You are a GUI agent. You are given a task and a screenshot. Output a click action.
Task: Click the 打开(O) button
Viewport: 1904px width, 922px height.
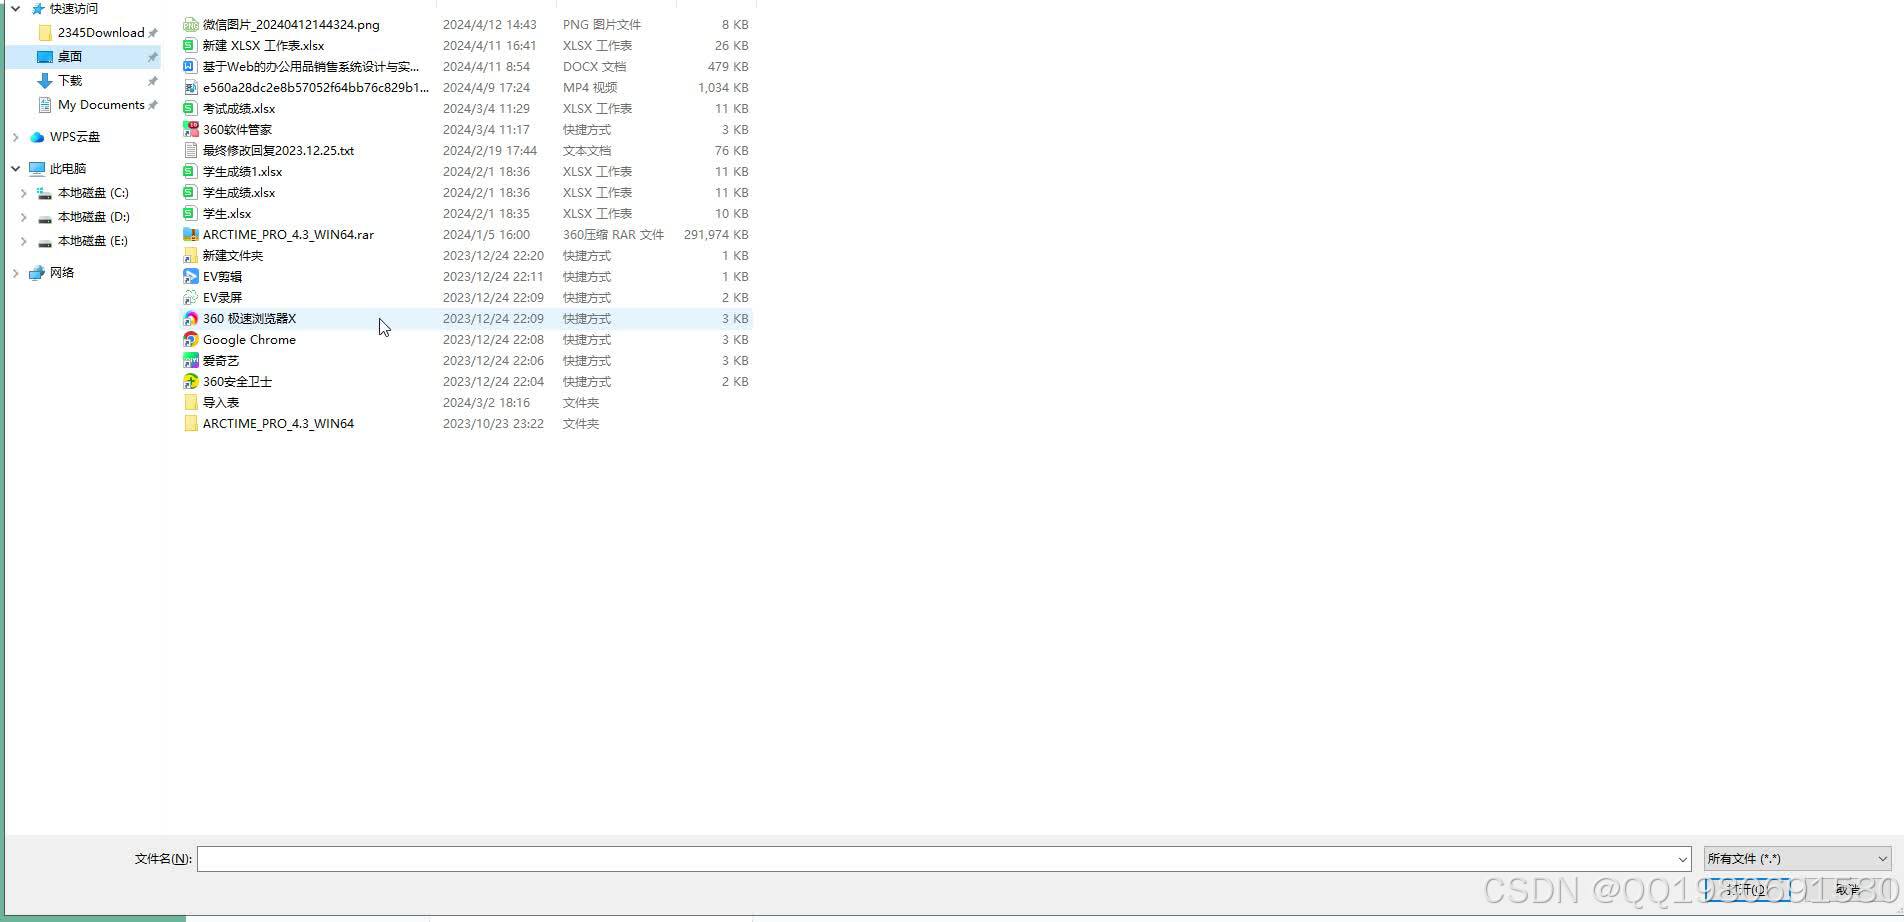pyautogui.click(x=1747, y=890)
